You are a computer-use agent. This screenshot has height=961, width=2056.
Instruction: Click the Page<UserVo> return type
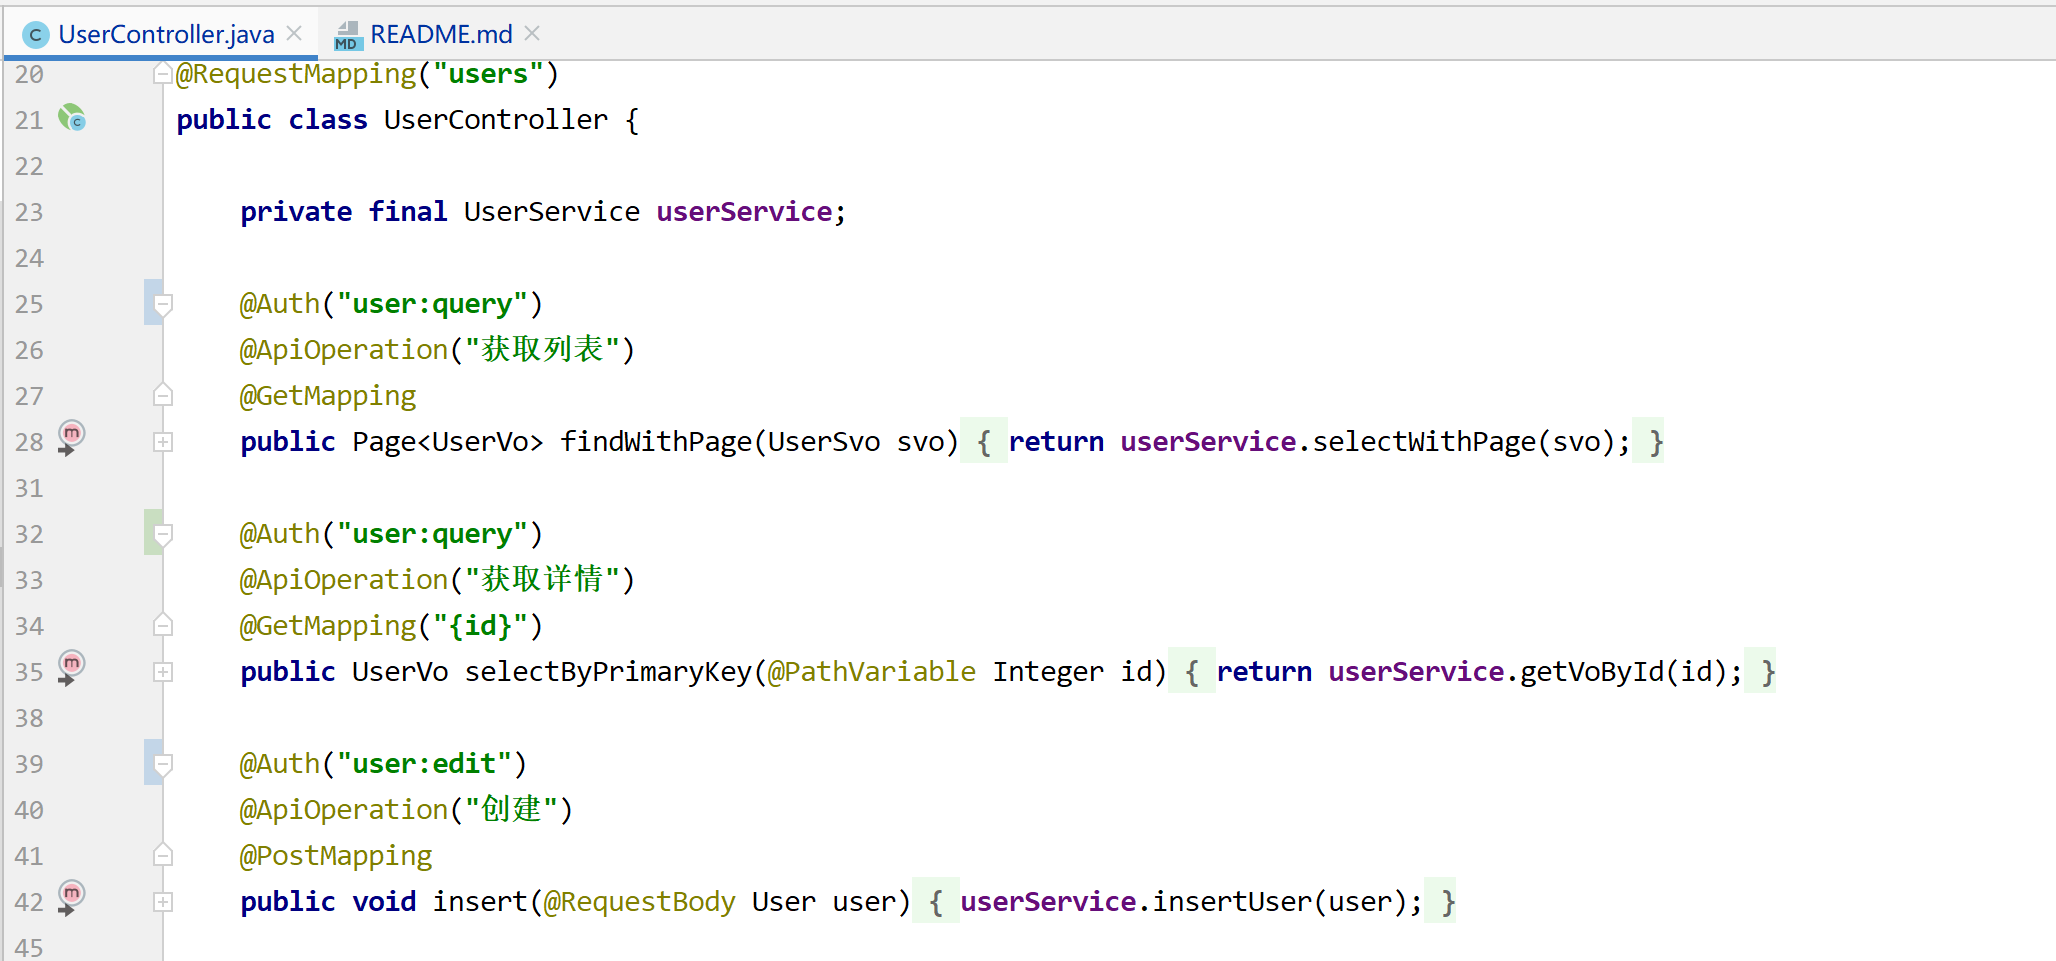[448, 442]
